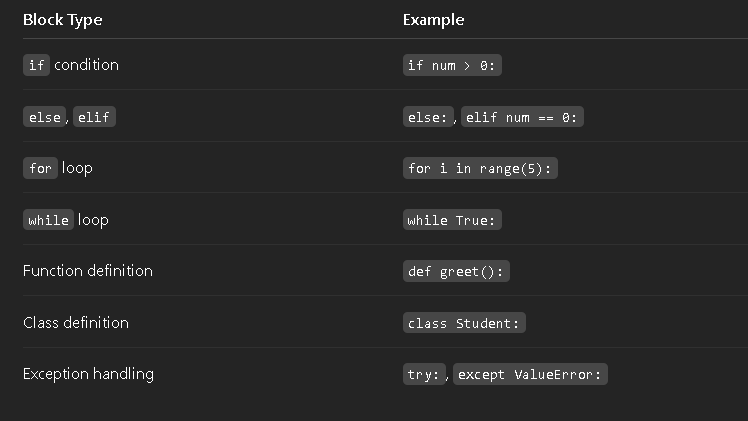748x421 pixels.
Task: Click the 'else' code tag
Action: point(44,117)
